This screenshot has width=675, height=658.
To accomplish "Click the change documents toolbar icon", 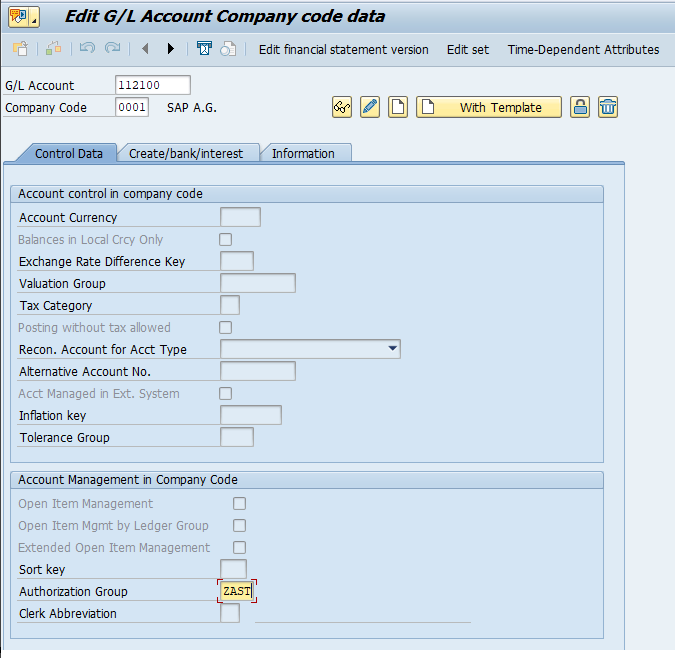I will (228, 49).
